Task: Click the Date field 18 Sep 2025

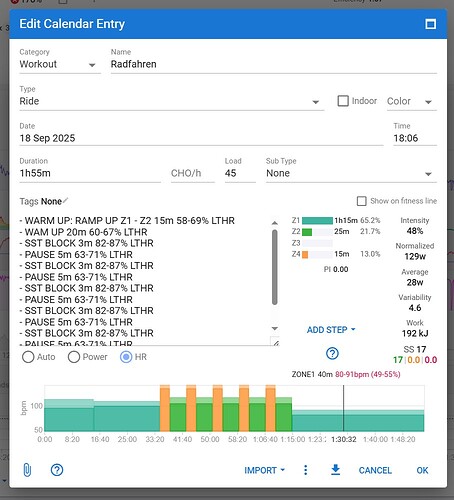Action: click(x=201, y=138)
